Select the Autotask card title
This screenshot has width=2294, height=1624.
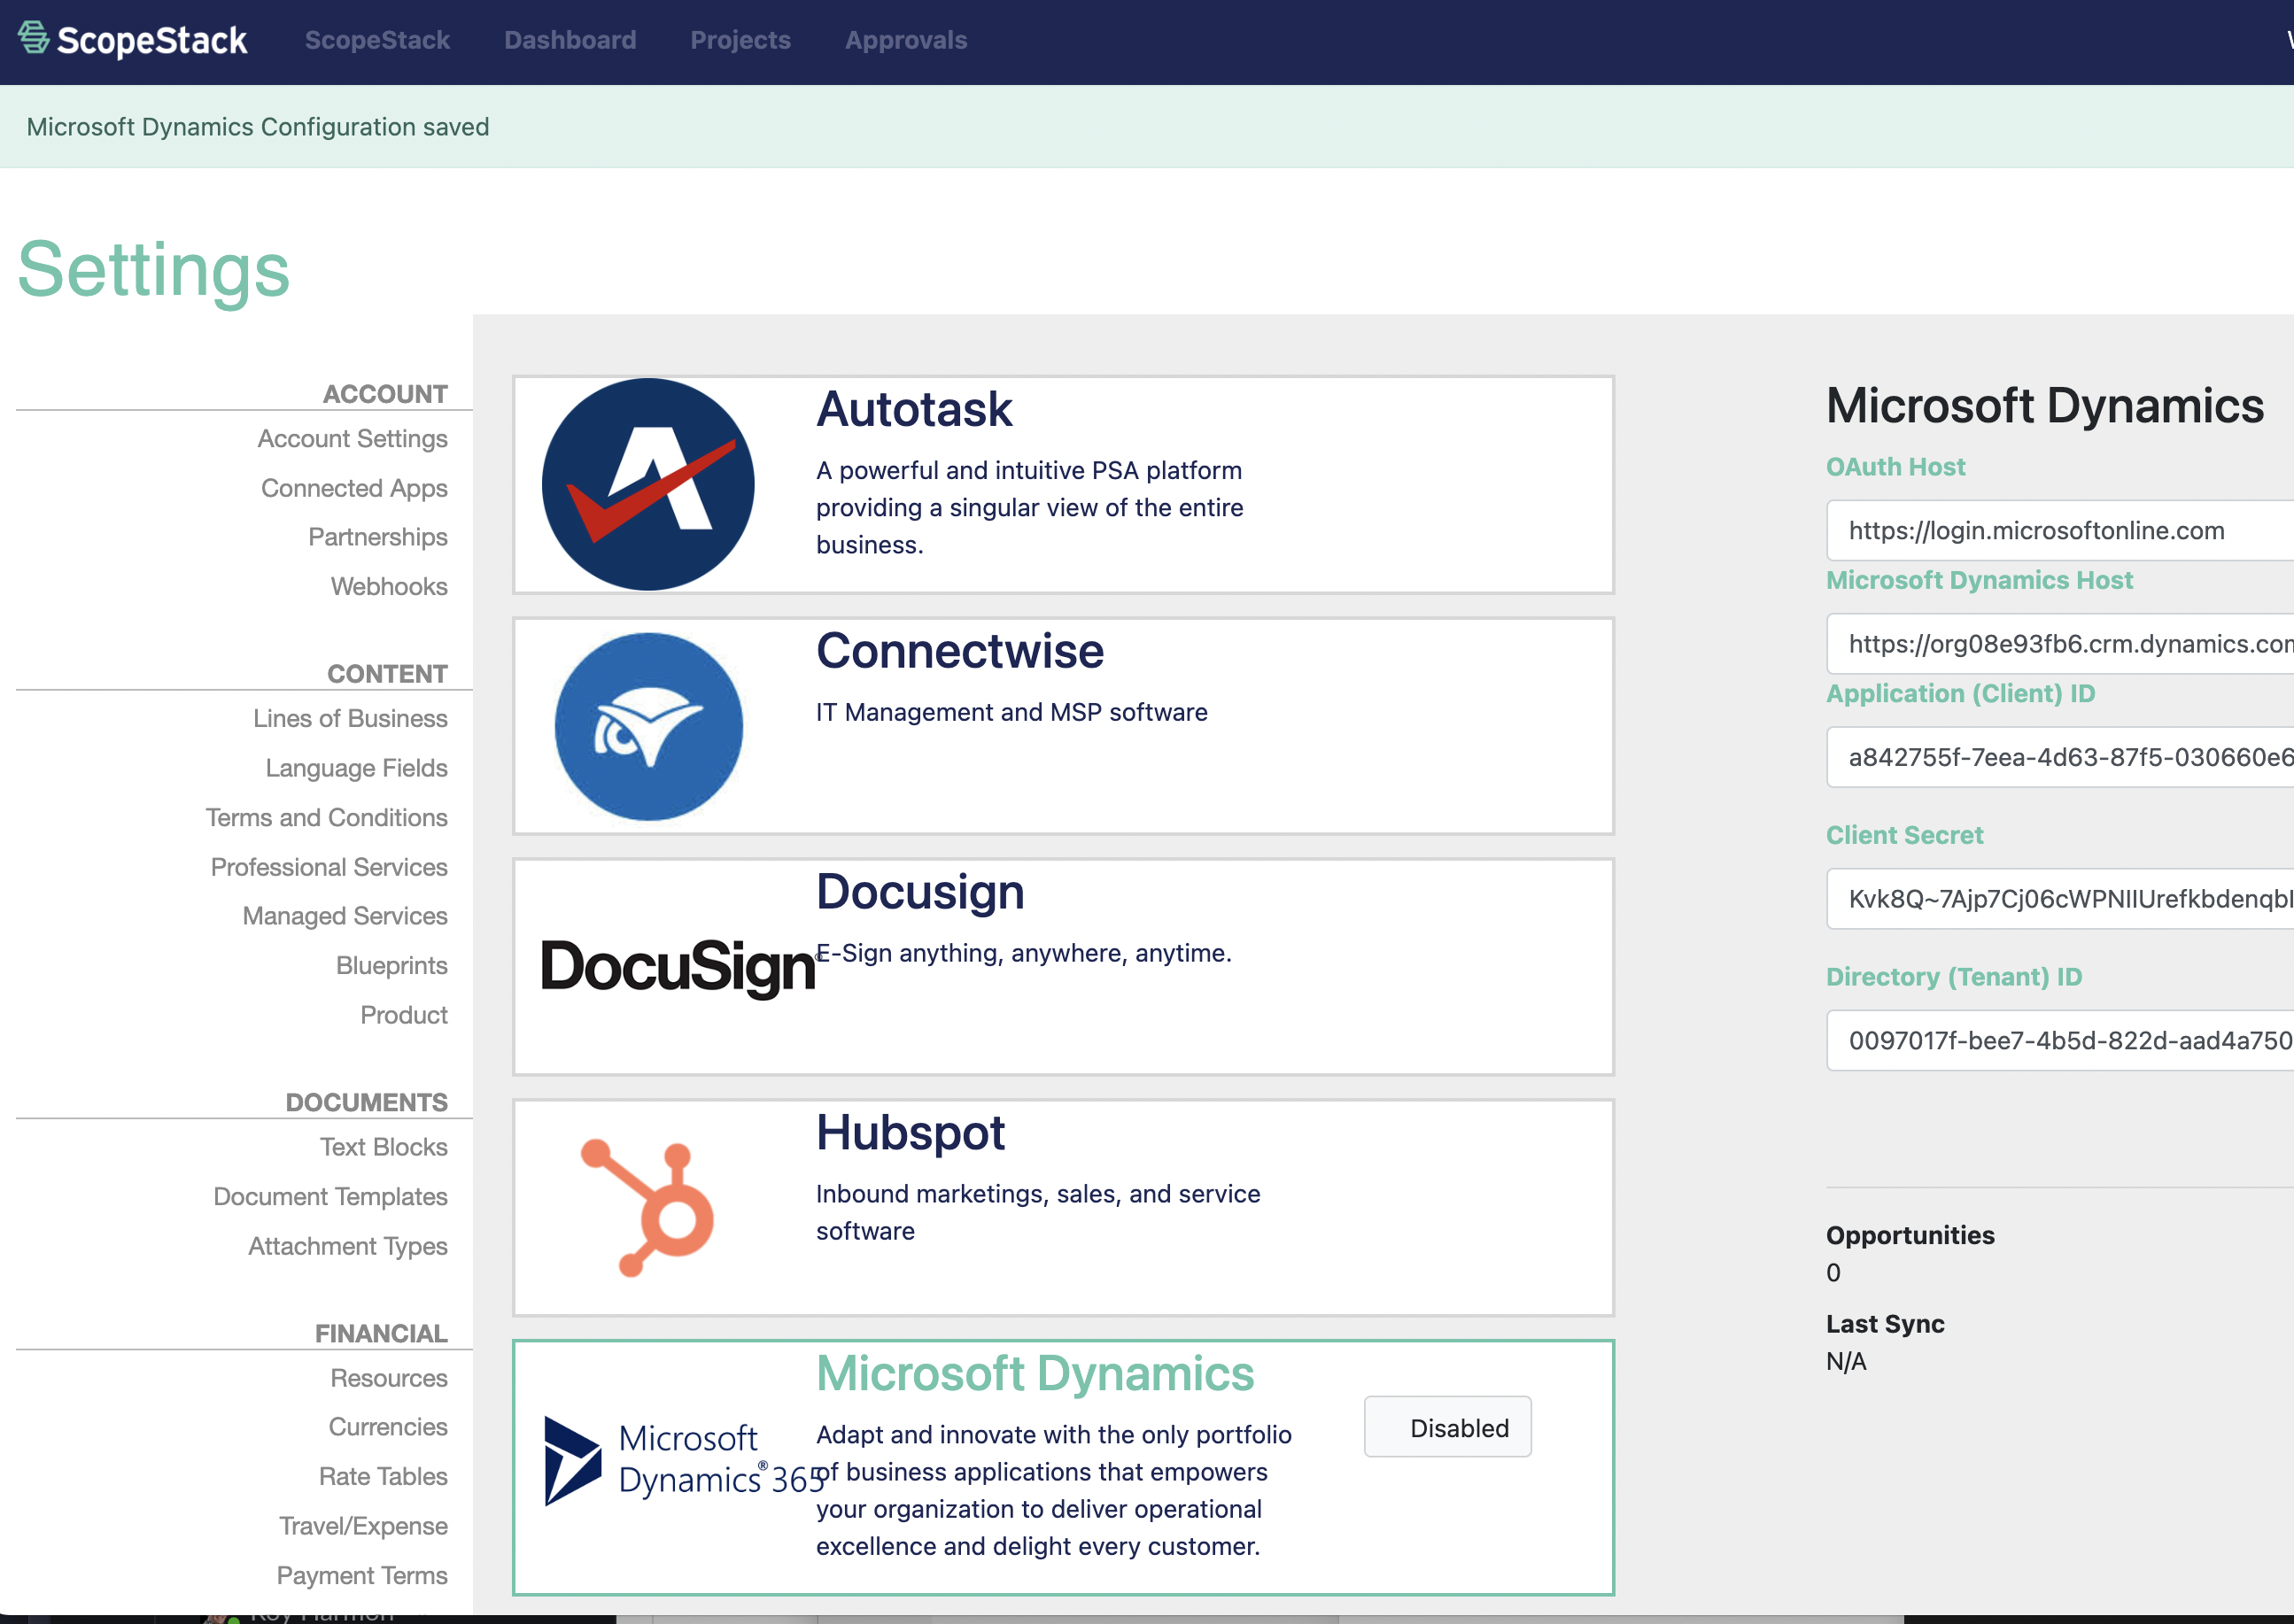click(x=914, y=409)
